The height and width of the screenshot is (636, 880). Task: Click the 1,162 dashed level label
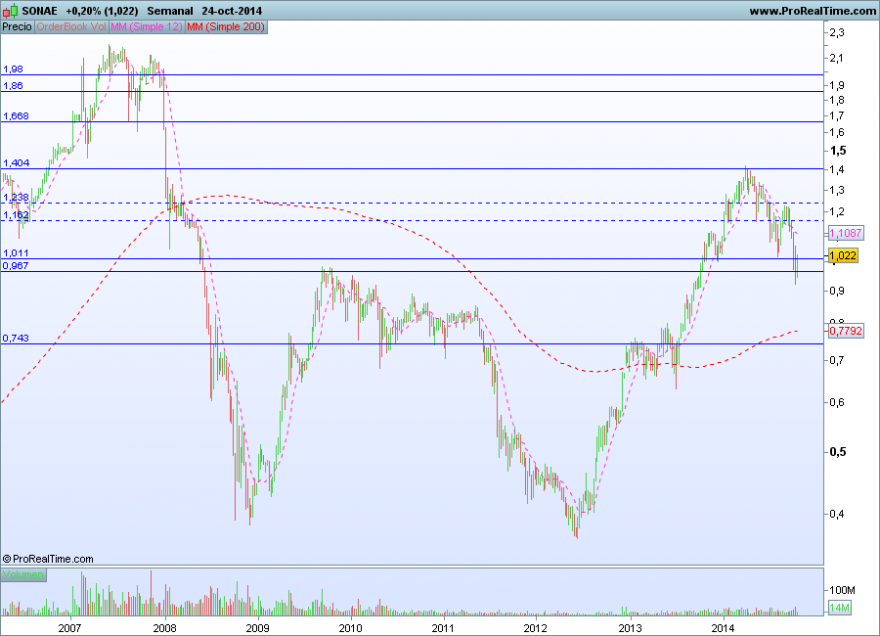(16, 214)
